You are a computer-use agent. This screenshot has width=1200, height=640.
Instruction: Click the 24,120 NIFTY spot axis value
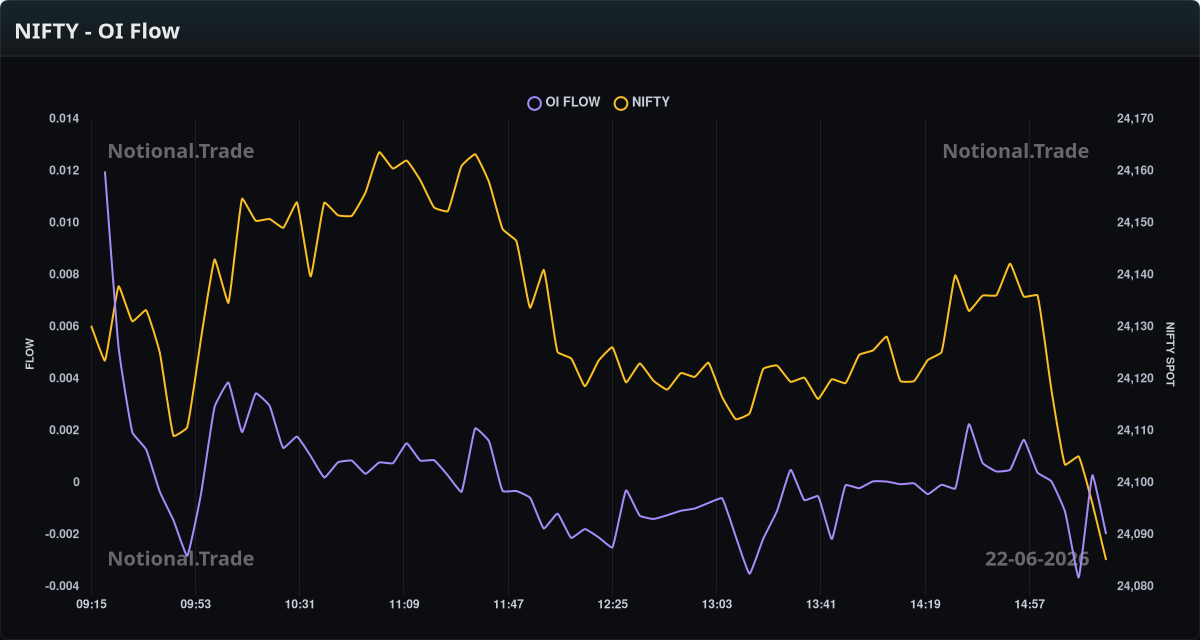point(1135,379)
